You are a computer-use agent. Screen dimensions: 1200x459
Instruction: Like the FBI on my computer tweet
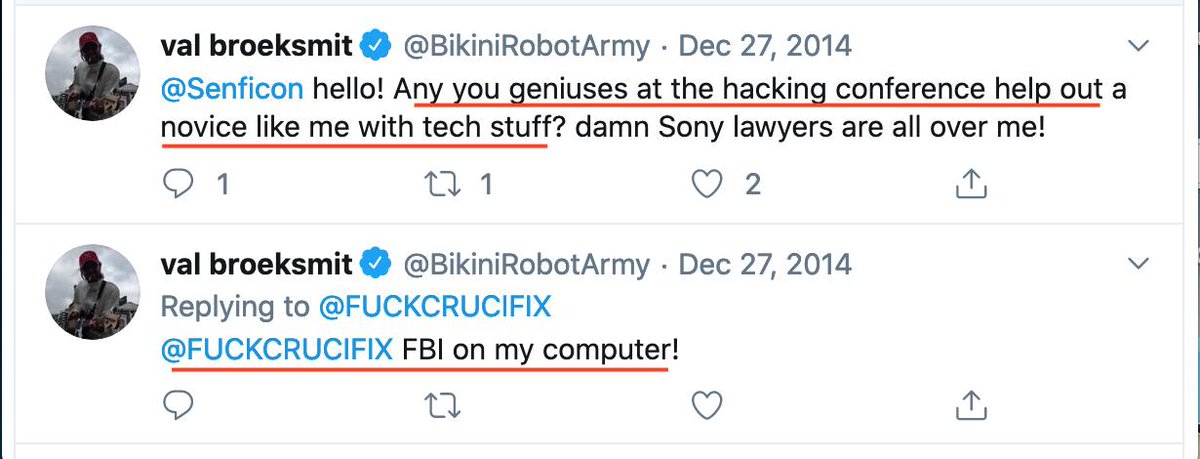tap(707, 404)
